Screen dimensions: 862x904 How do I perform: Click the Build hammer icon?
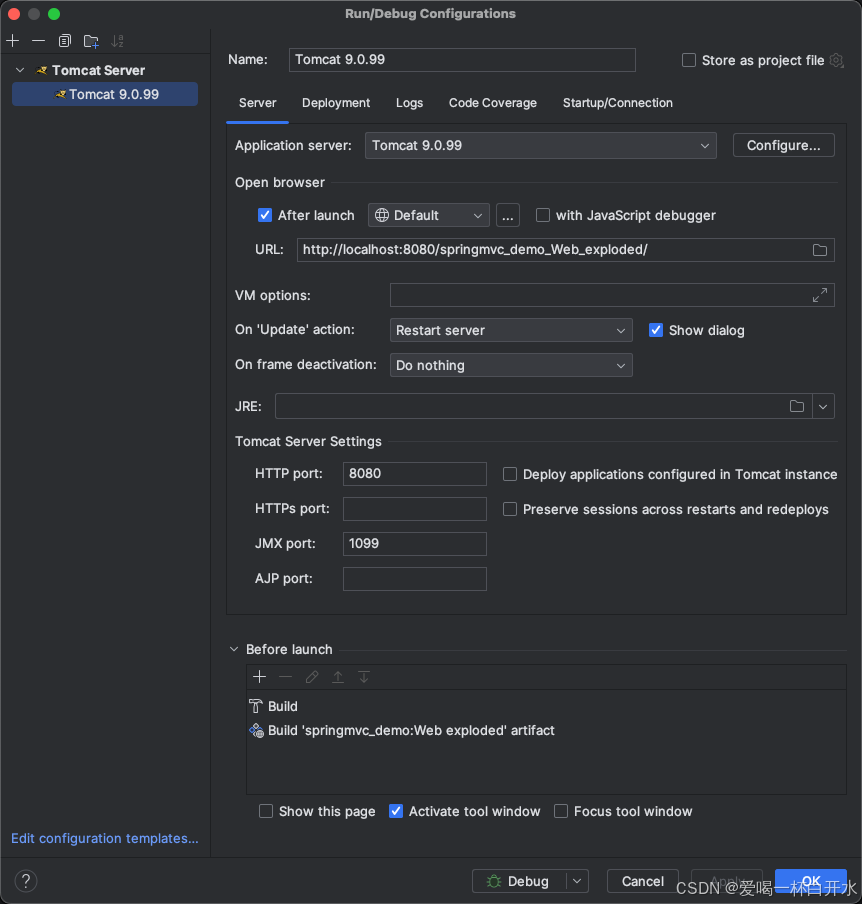tap(255, 706)
